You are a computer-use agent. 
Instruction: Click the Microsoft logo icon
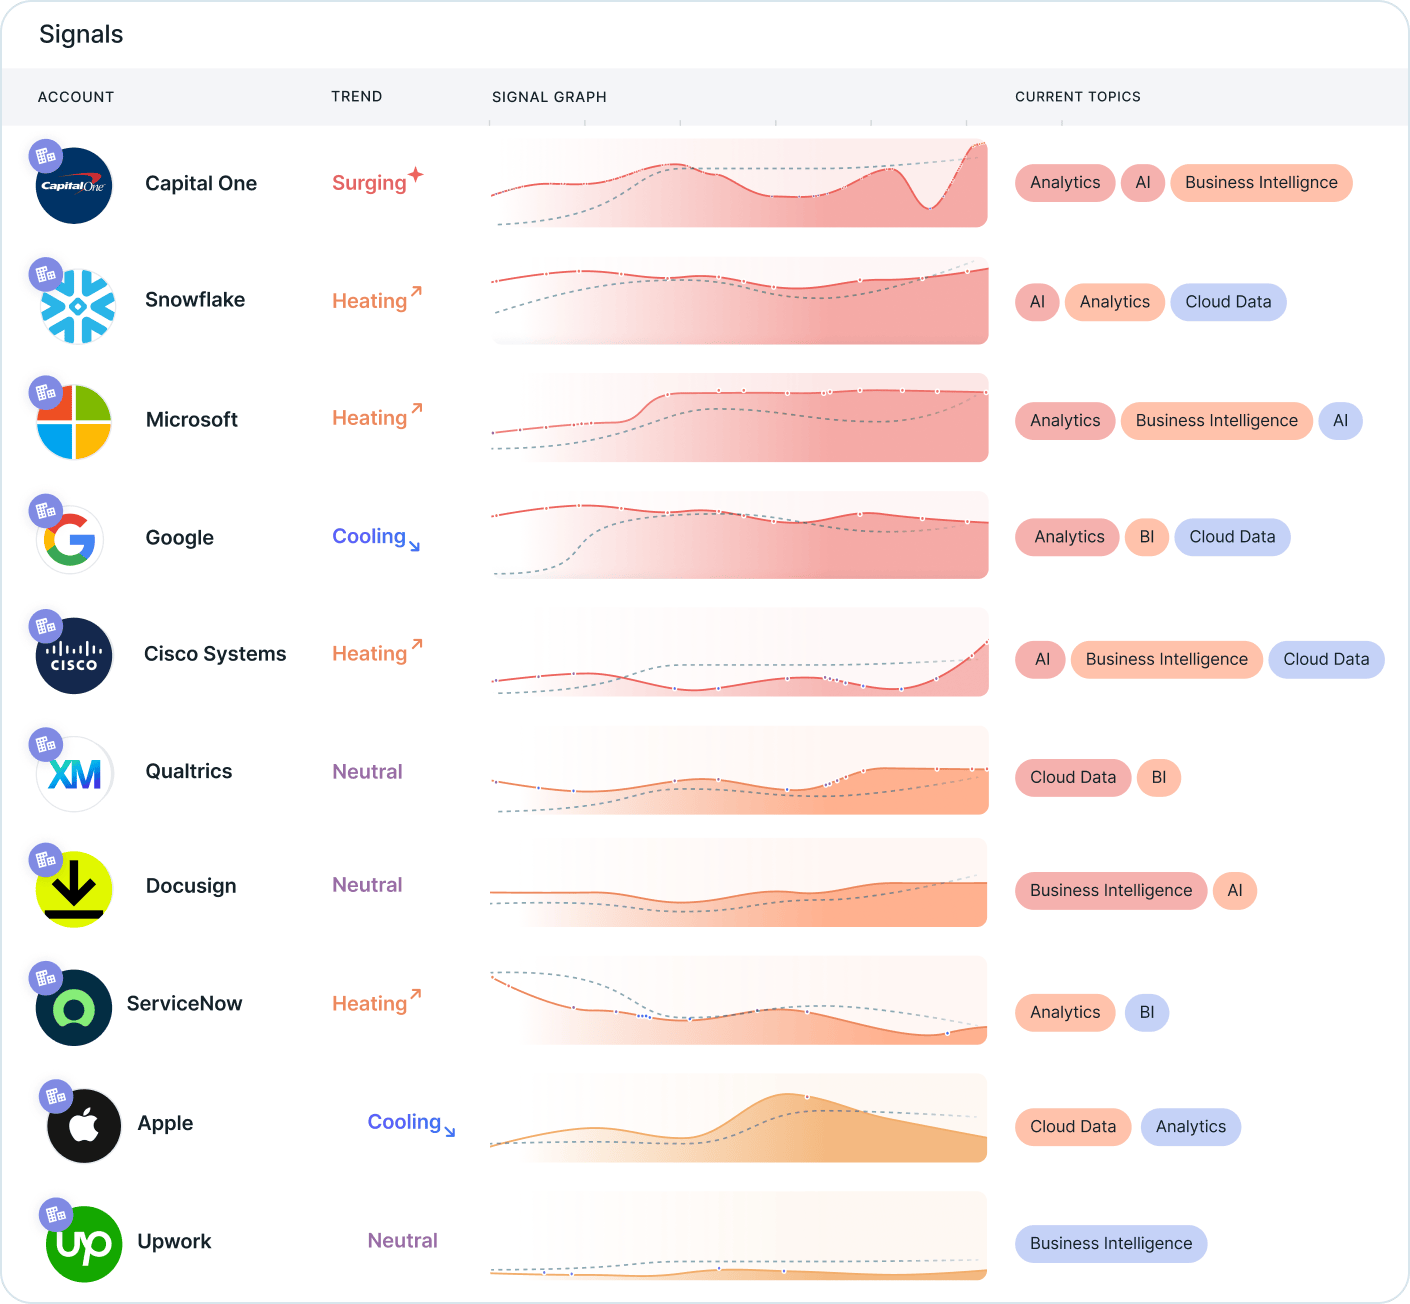(x=74, y=423)
